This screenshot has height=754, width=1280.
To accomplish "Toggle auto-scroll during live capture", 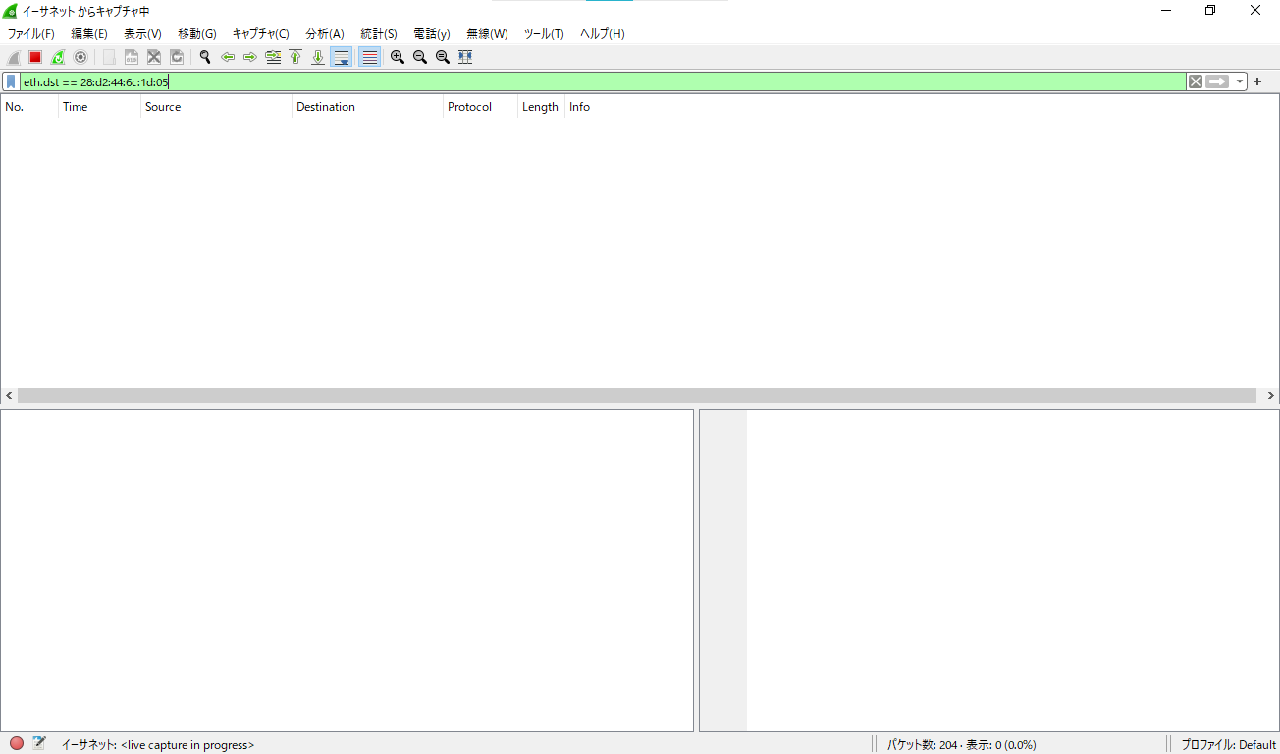I will pos(341,57).
